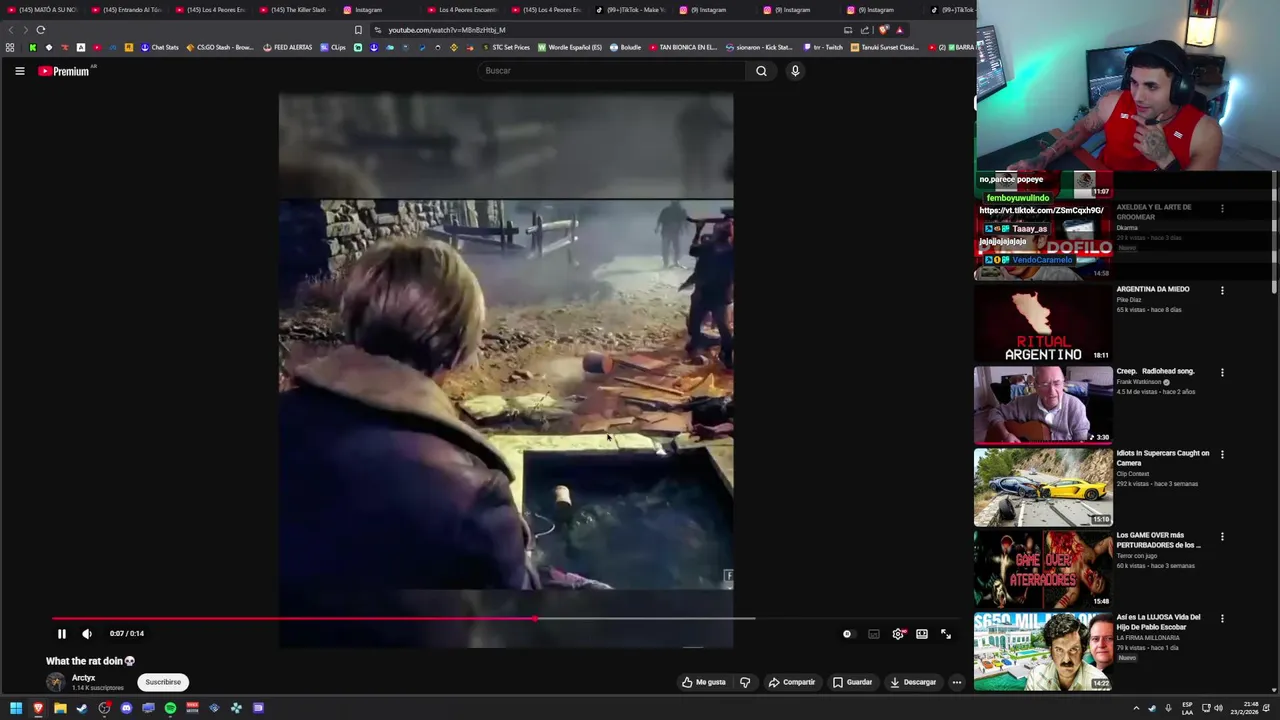Pause the video
The image size is (1280, 720).
tap(61, 634)
